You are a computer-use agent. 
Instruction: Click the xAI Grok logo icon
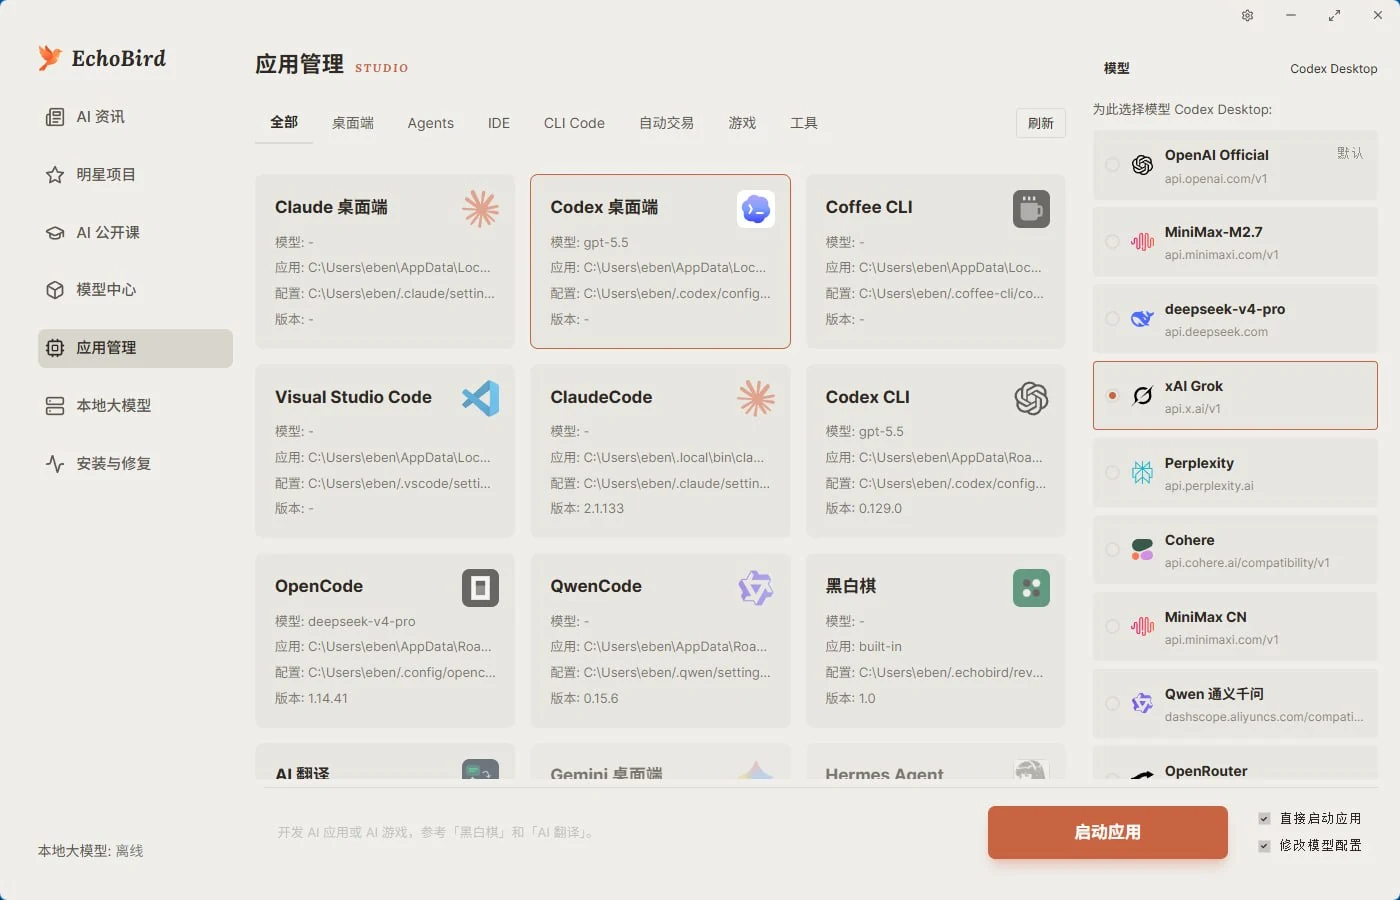click(x=1142, y=396)
